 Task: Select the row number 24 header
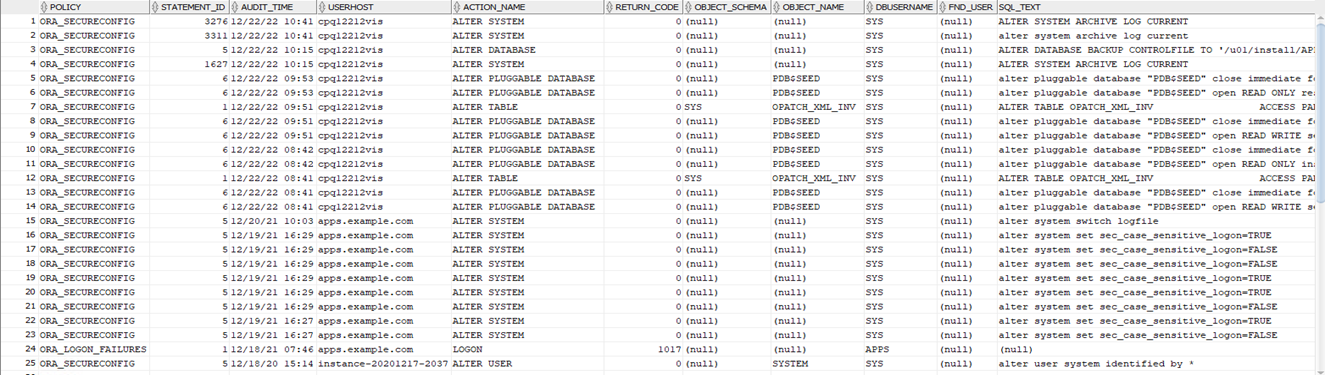30,349
